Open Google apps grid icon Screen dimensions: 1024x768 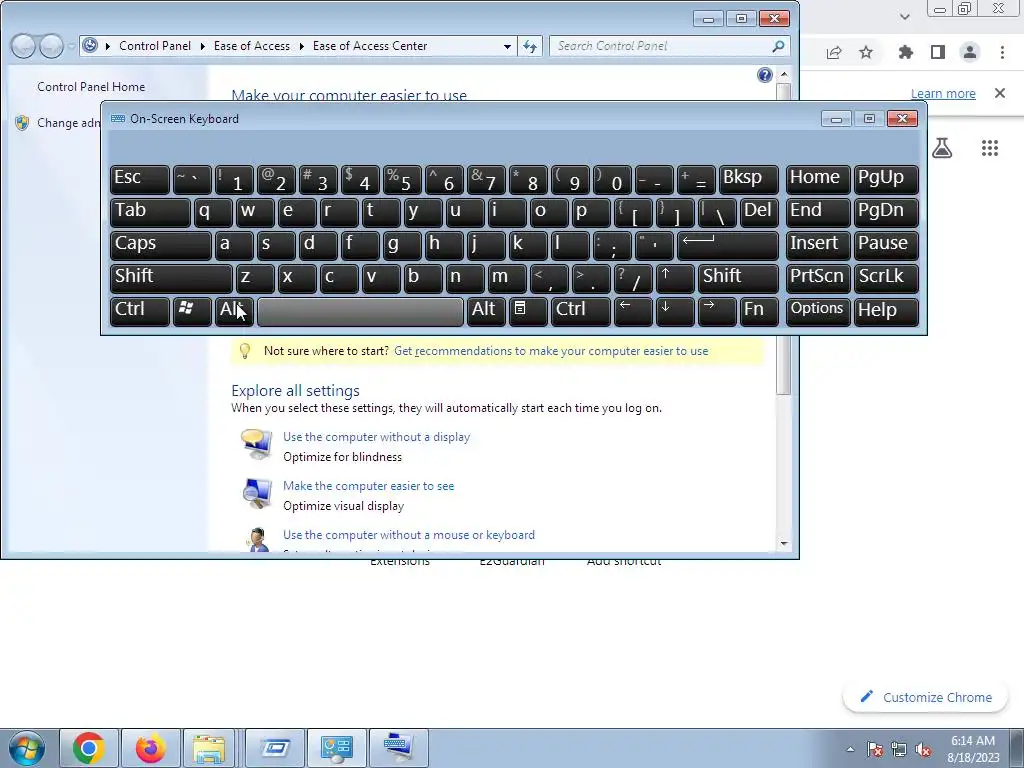990,148
